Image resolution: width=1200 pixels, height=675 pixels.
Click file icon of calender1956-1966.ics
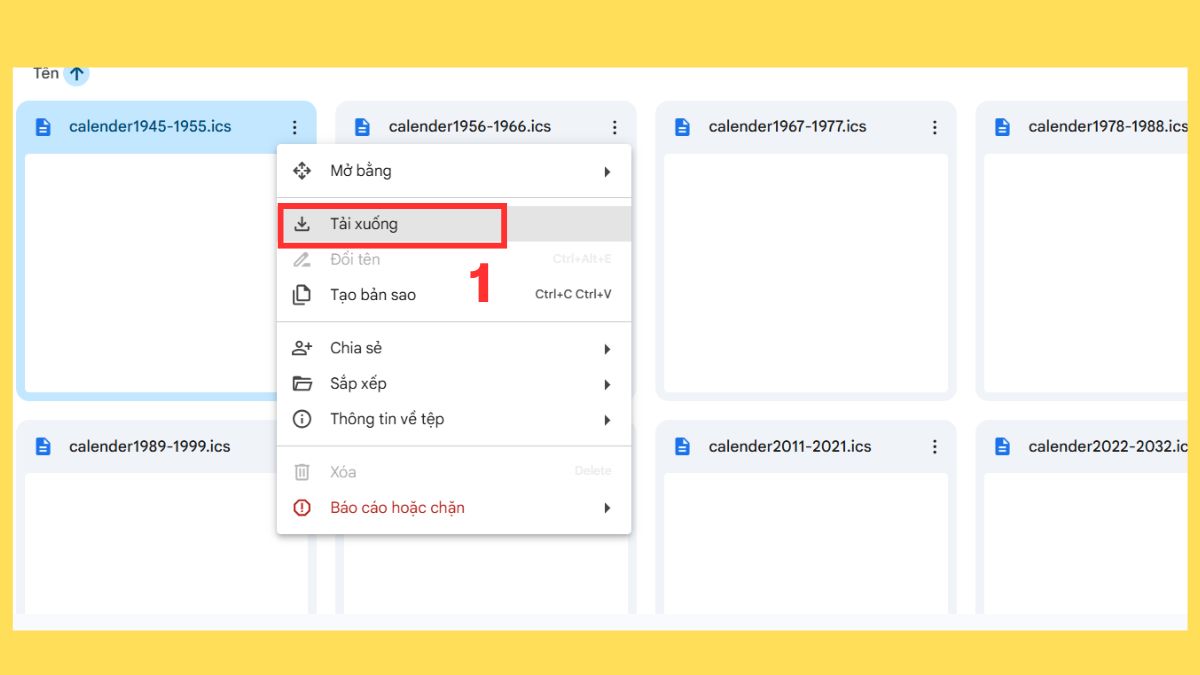point(363,127)
